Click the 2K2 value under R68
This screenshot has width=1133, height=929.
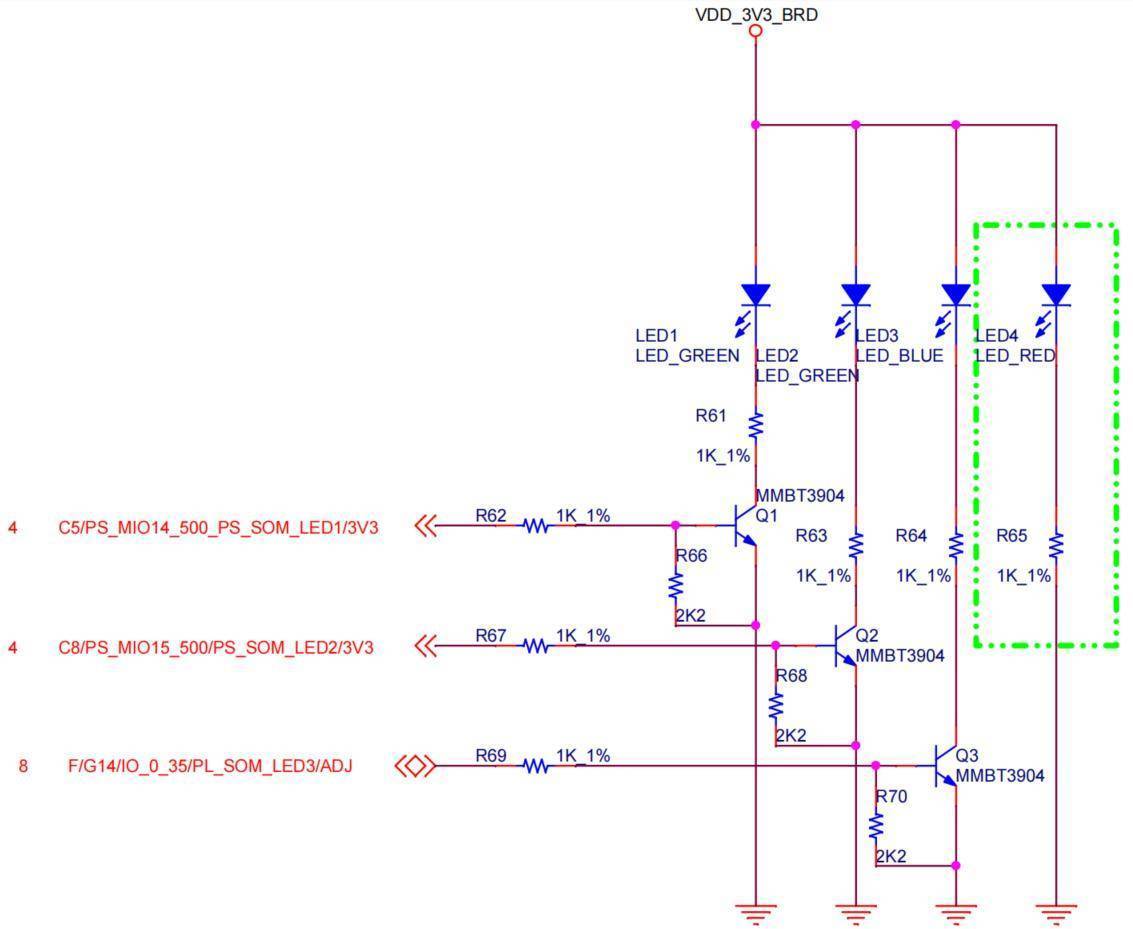point(791,735)
